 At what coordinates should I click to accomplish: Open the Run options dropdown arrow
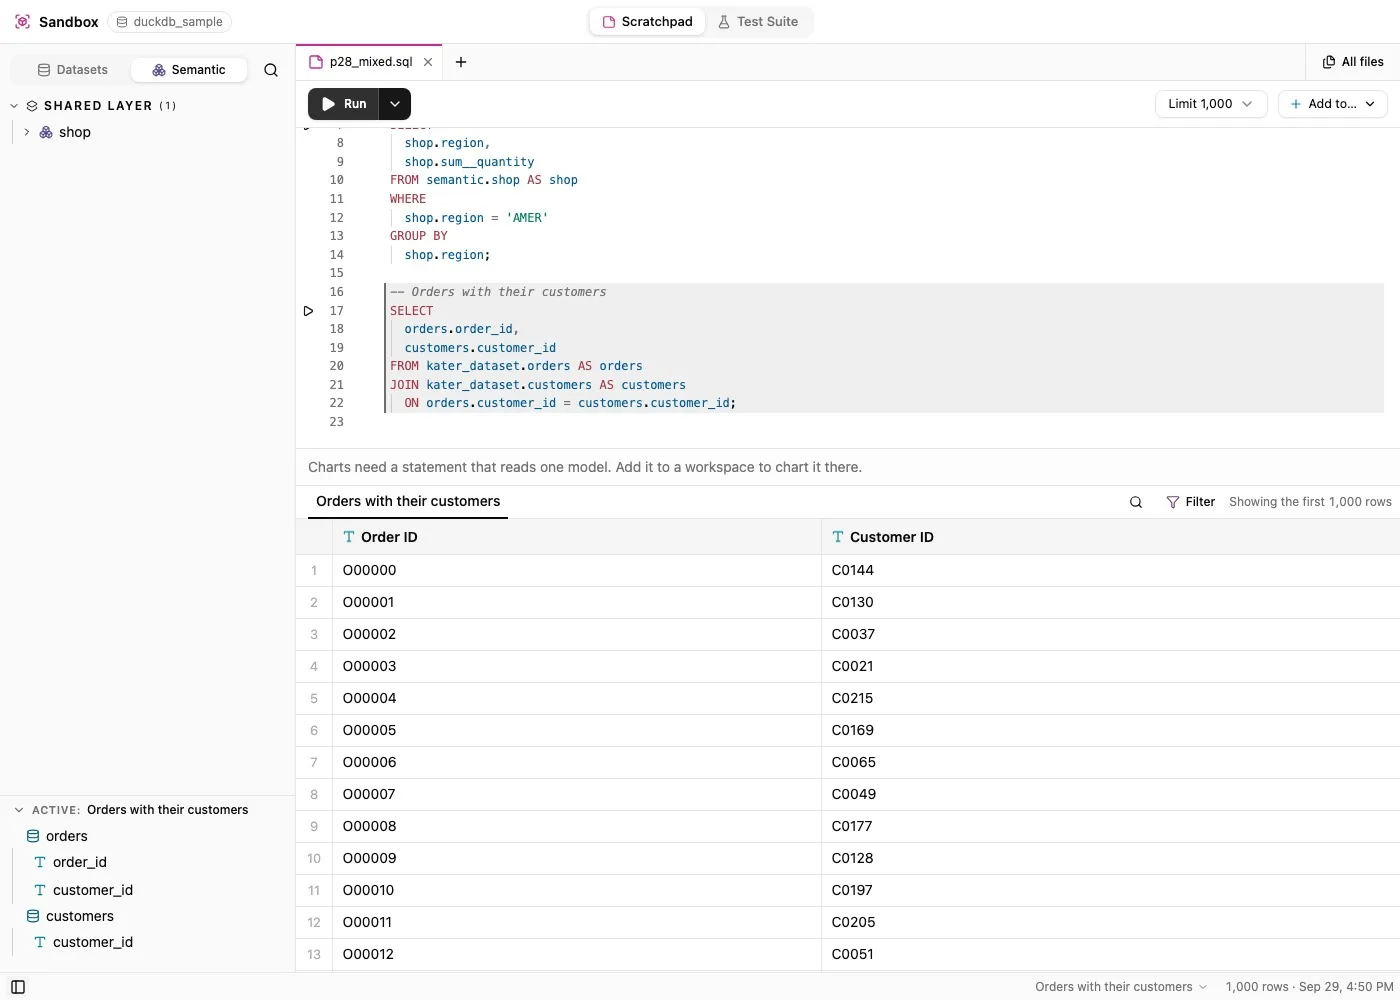click(395, 104)
